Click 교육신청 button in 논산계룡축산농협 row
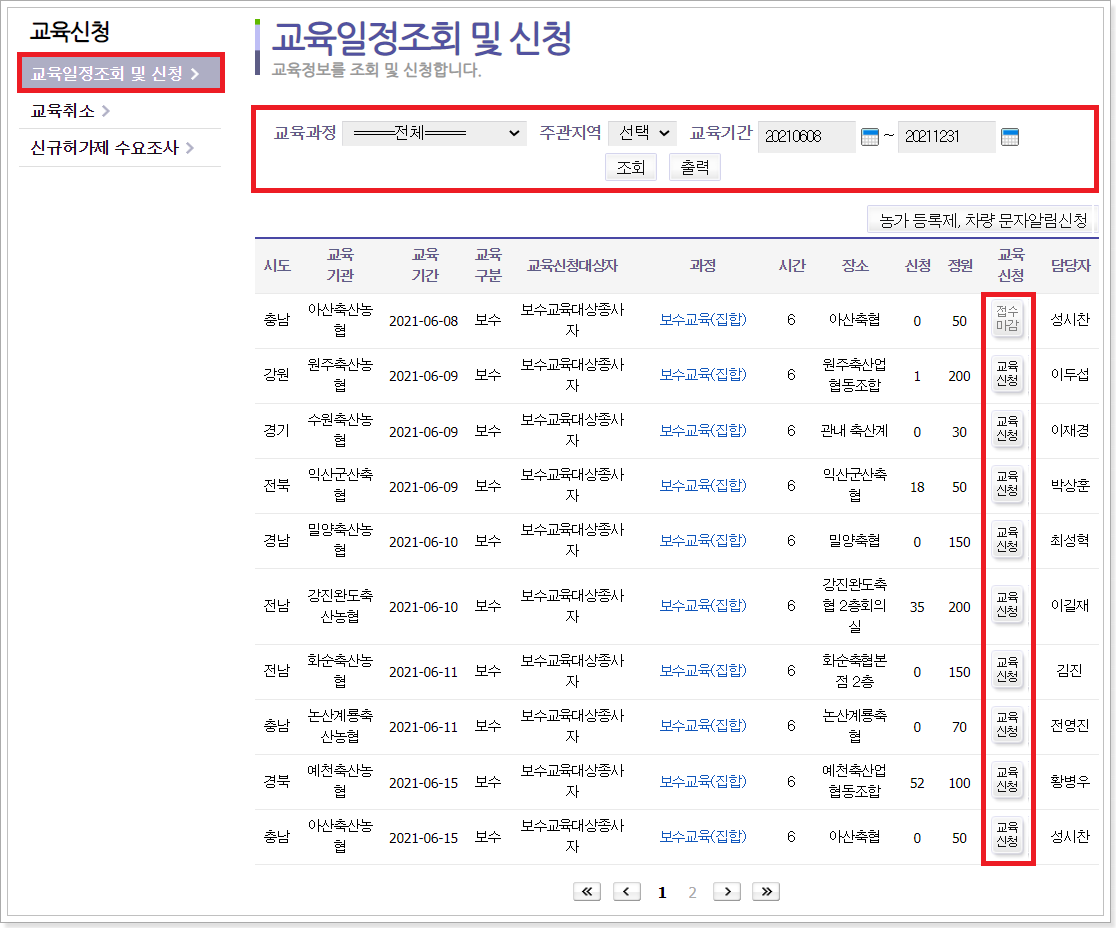The width and height of the screenshot is (1116, 928). coord(1007,724)
